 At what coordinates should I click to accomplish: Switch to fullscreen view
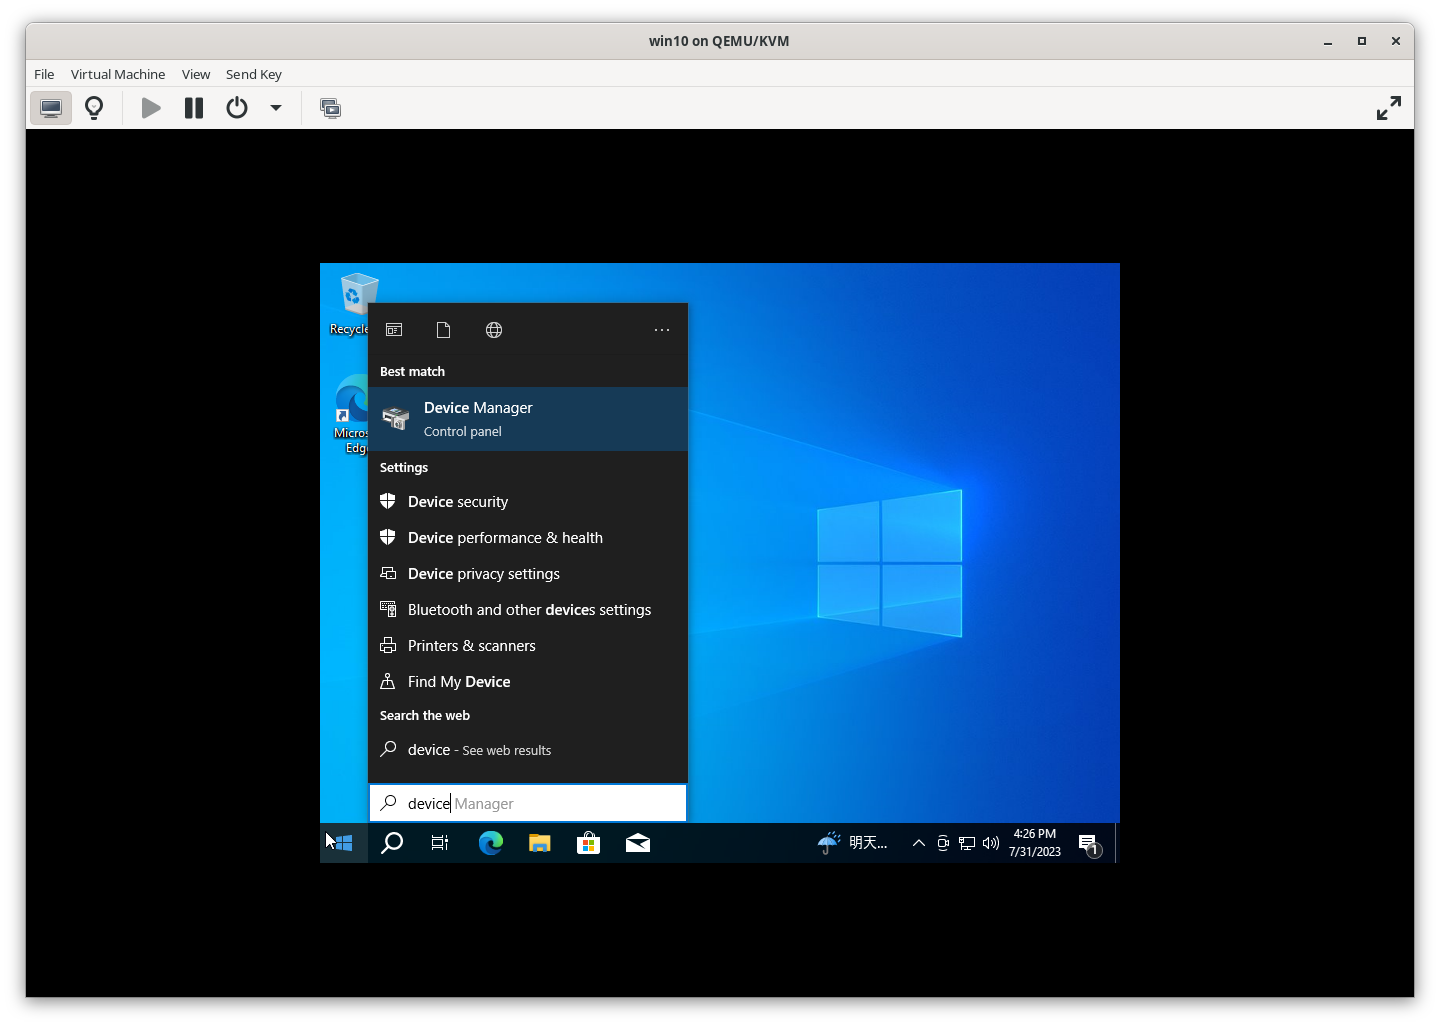pyautogui.click(x=1389, y=108)
